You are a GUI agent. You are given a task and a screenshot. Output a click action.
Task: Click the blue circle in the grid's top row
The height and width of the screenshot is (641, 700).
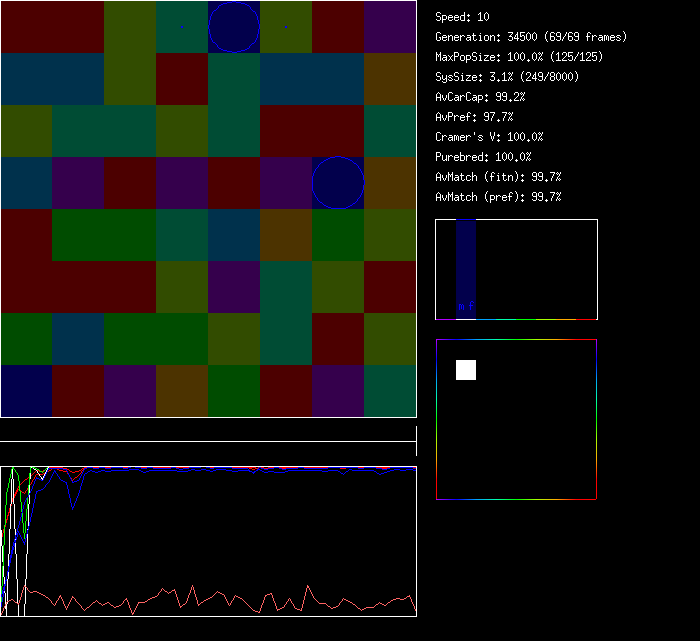click(x=234, y=26)
